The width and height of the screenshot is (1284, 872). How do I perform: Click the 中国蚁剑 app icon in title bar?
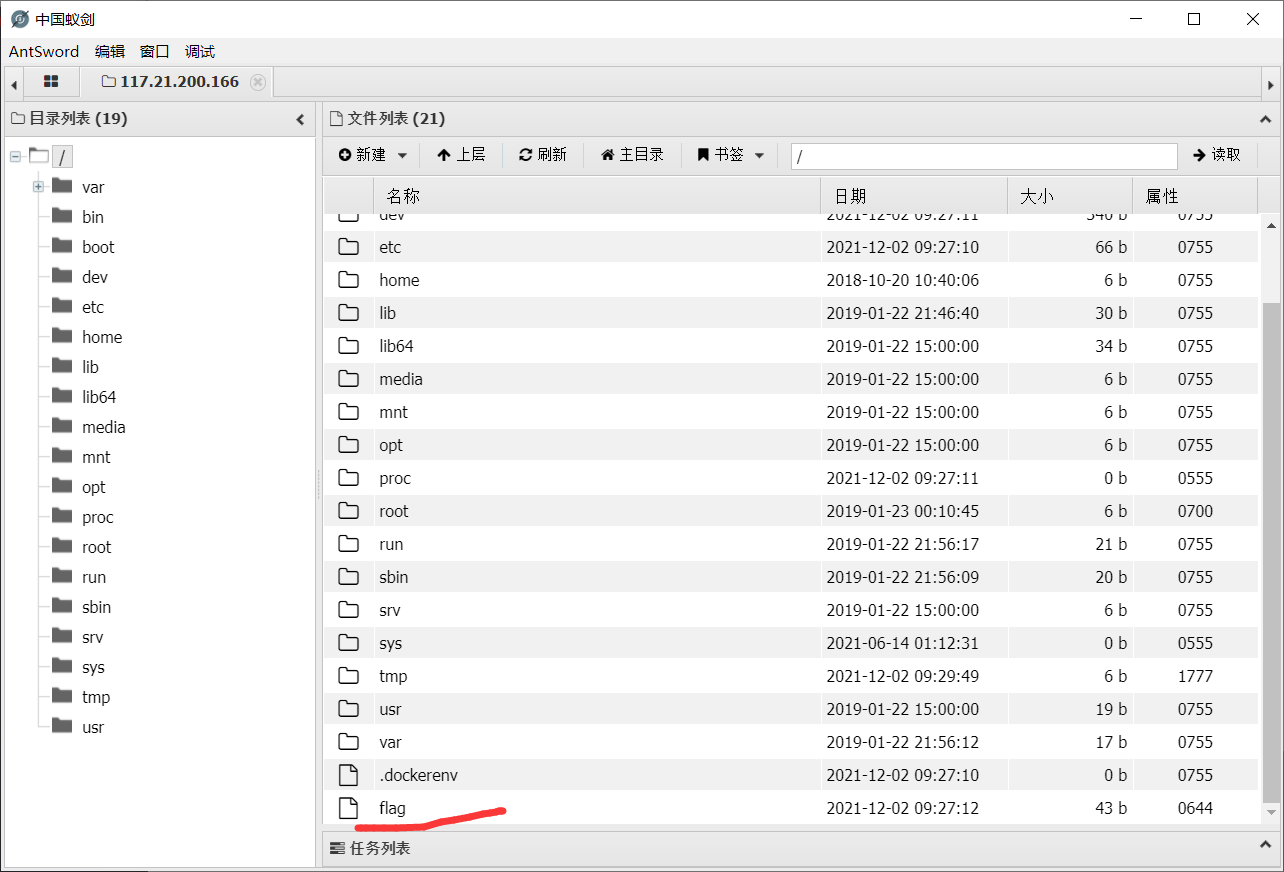pyautogui.click(x=19, y=19)
